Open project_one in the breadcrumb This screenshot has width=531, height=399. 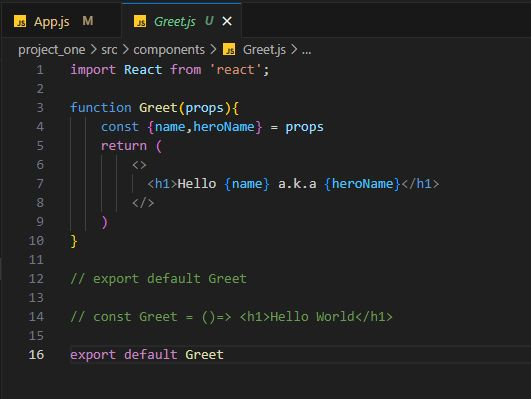(51, 50)
